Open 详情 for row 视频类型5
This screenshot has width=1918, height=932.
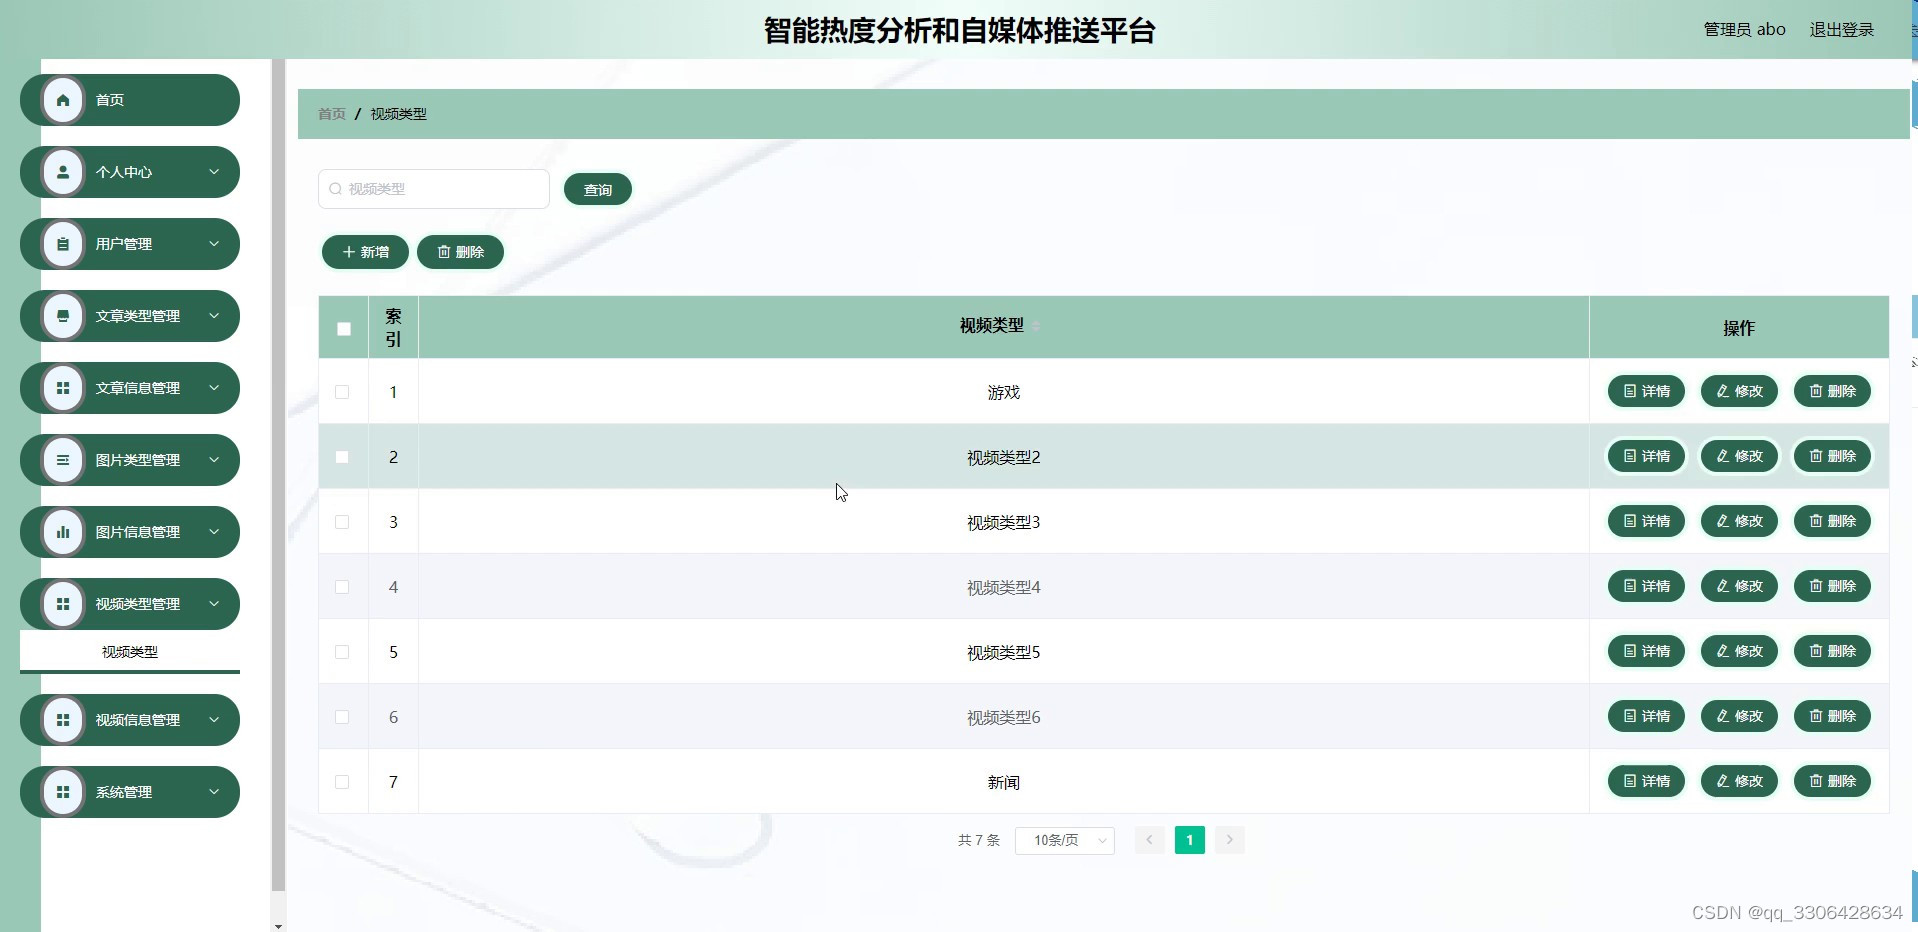click(x=1647, y=651)
